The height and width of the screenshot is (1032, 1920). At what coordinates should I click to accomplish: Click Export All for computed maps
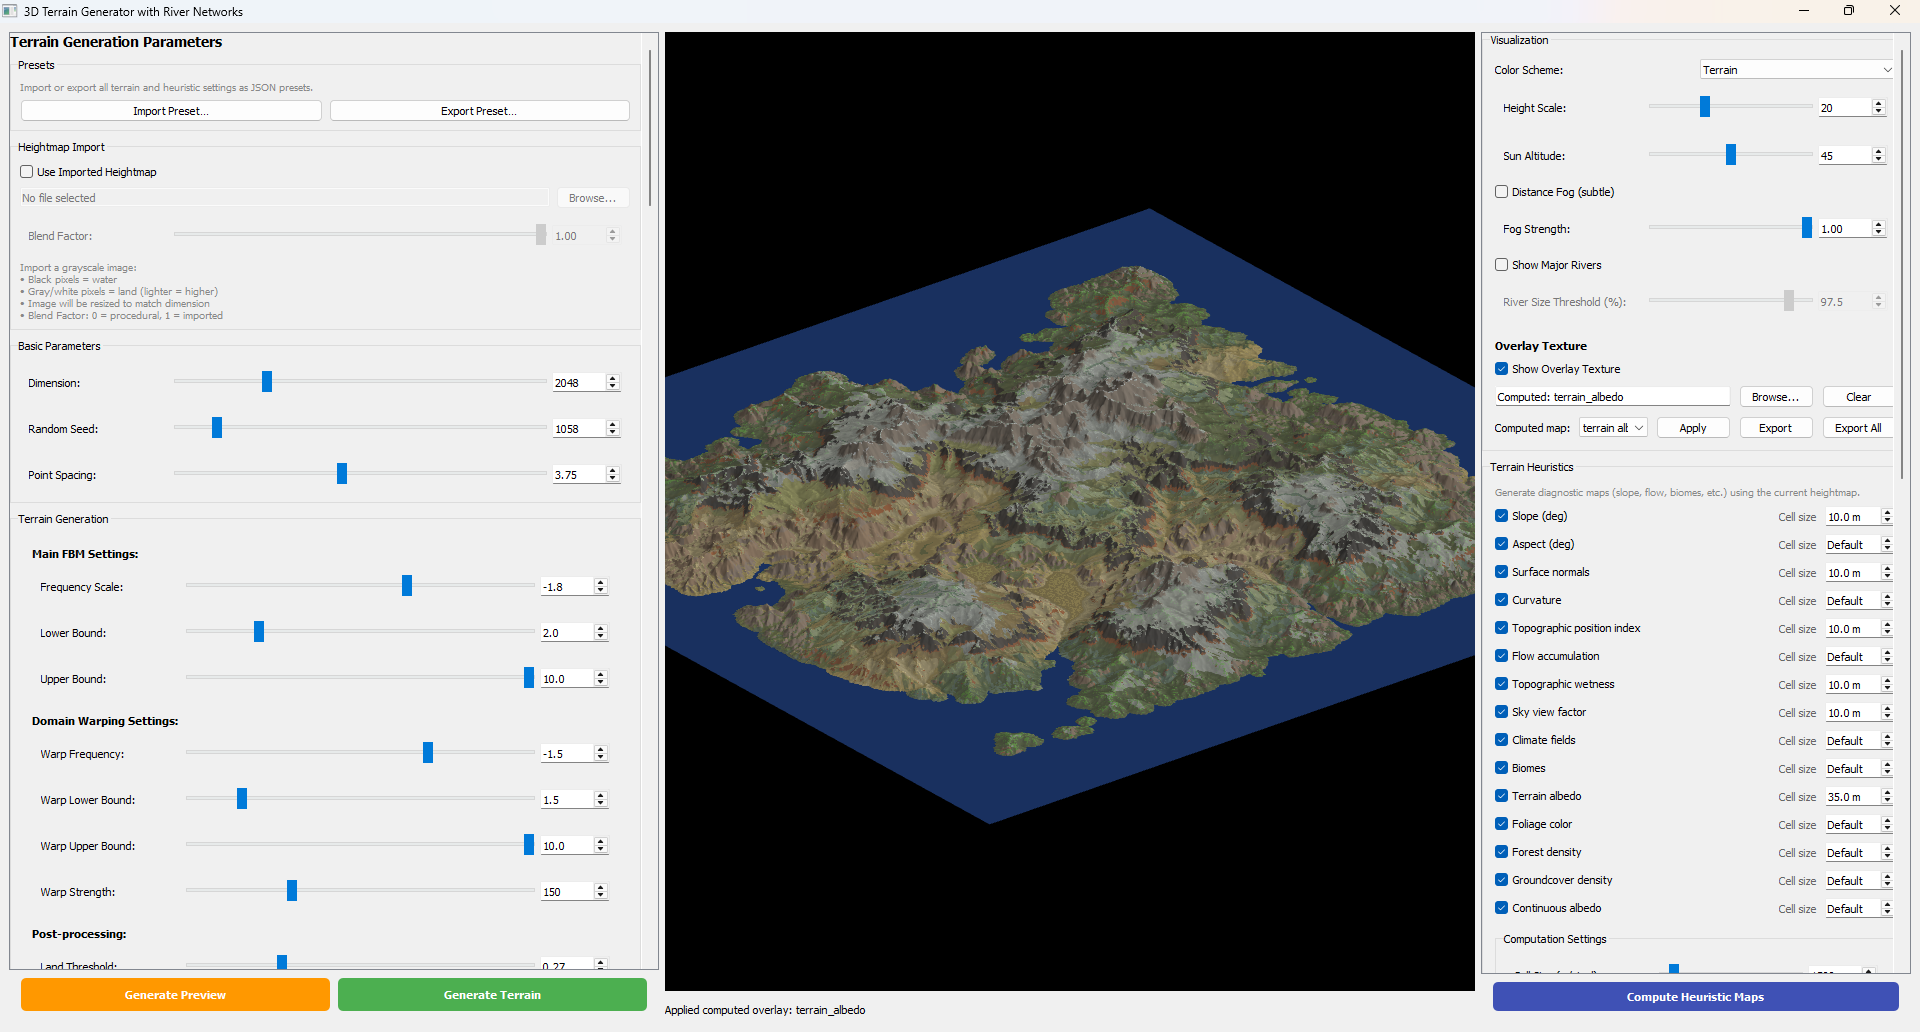[x=1856, y=427]
